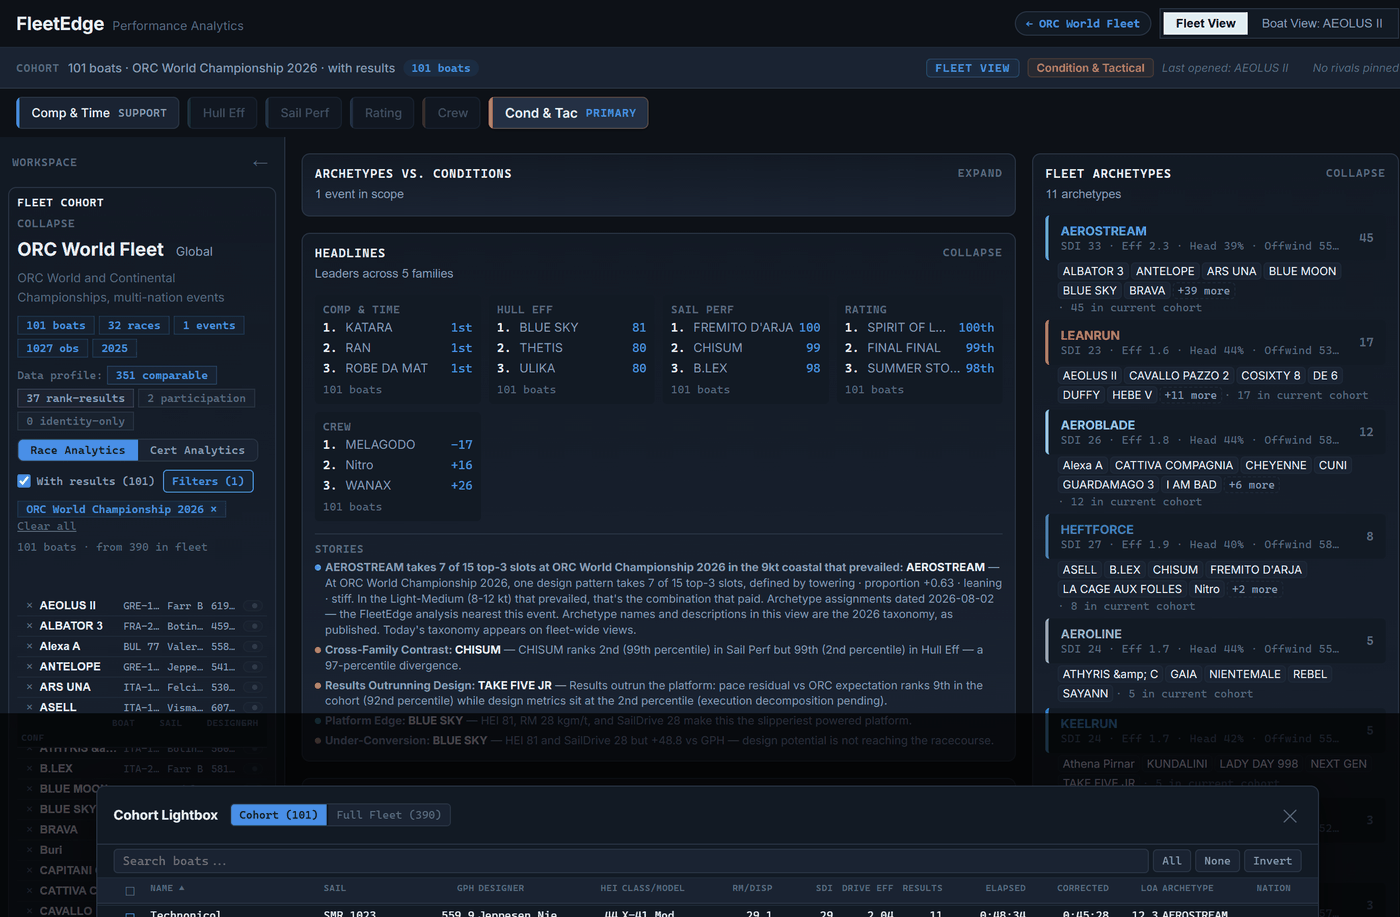Image resolution: width=1400 pixels, height=917 pixels.
Task: Sort lightbox table by Name column
Action: pos(167,888)
